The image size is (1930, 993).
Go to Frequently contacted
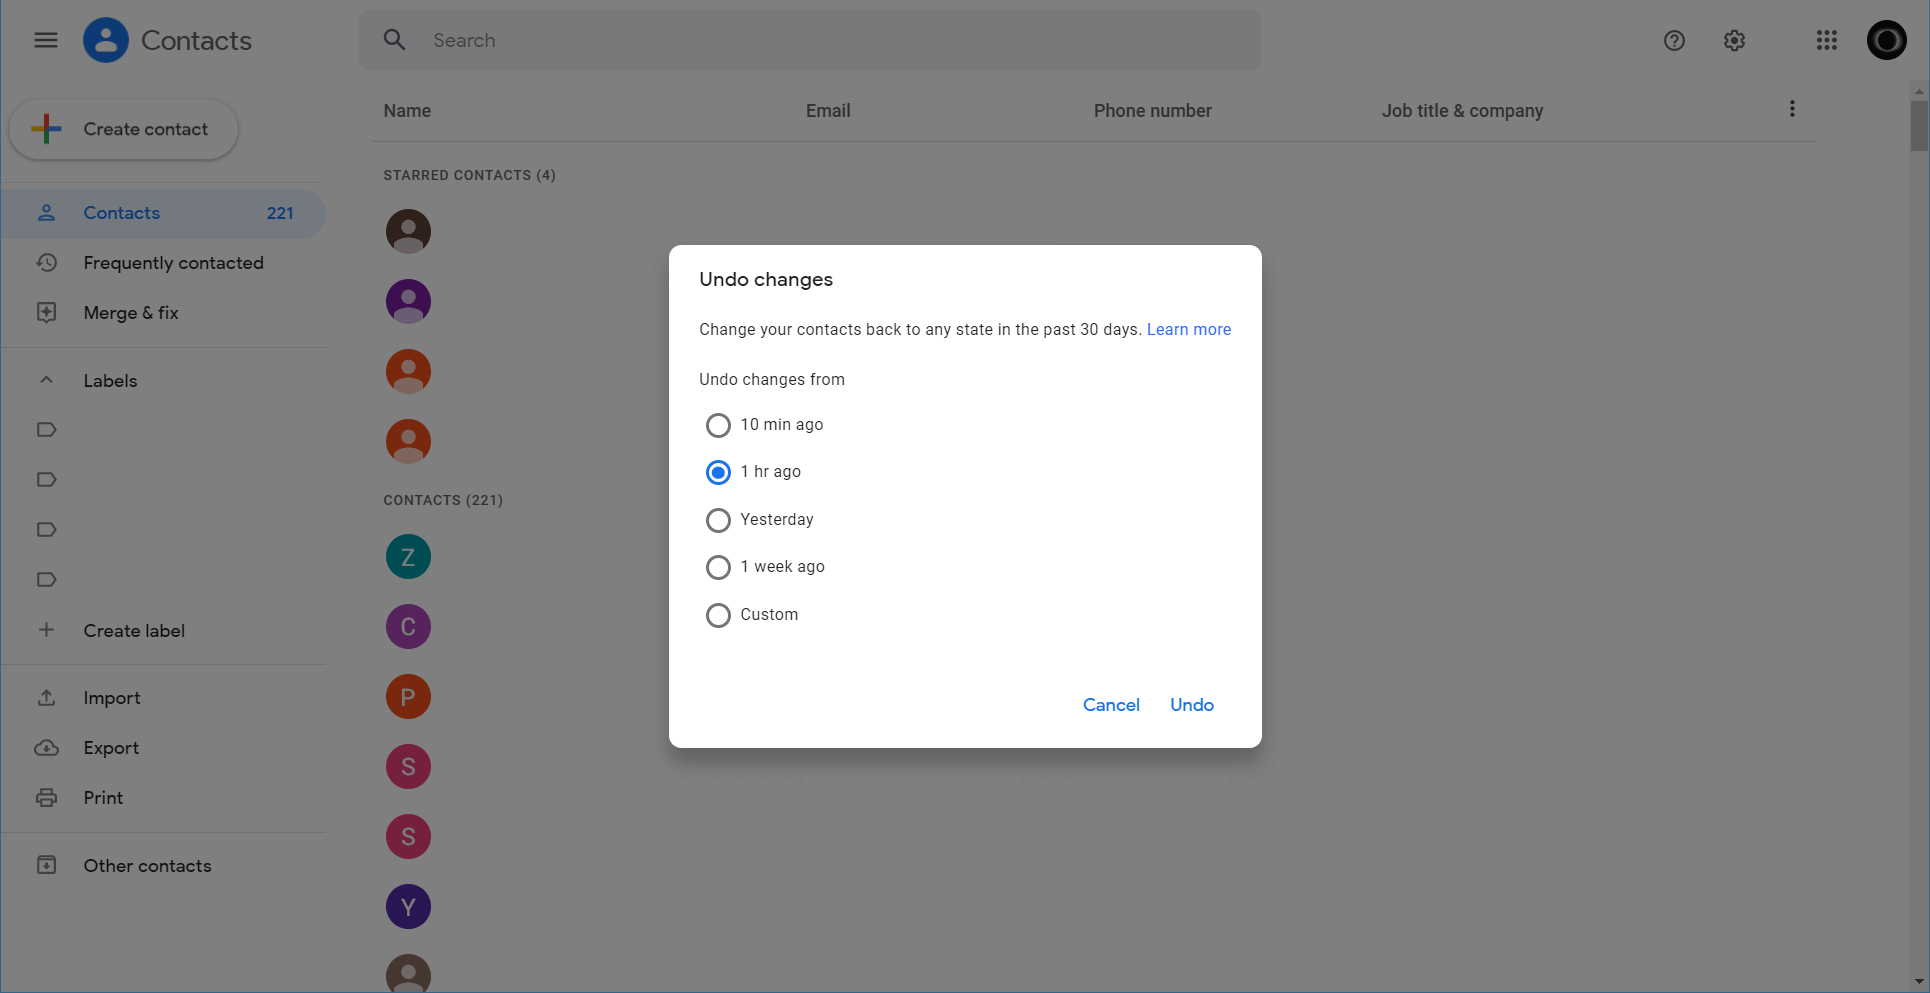click(x=173, y=263)
